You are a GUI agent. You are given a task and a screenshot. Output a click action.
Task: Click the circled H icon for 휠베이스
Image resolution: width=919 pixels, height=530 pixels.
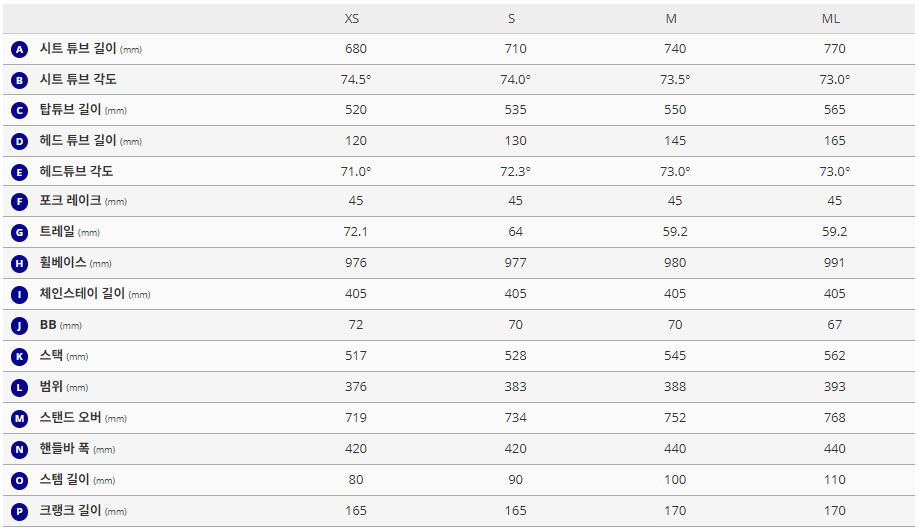point(20,264)
